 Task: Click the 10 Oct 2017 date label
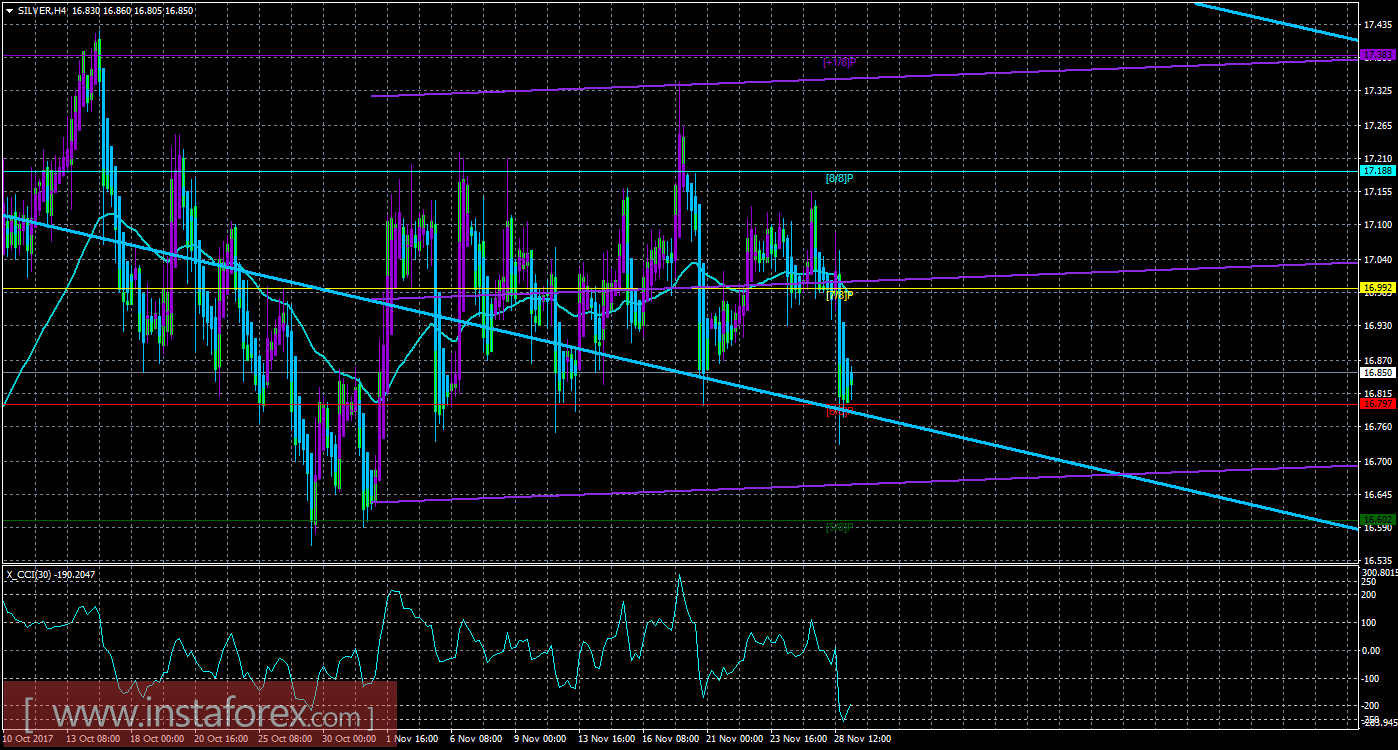pyautogui.click(x=29, y=740)
